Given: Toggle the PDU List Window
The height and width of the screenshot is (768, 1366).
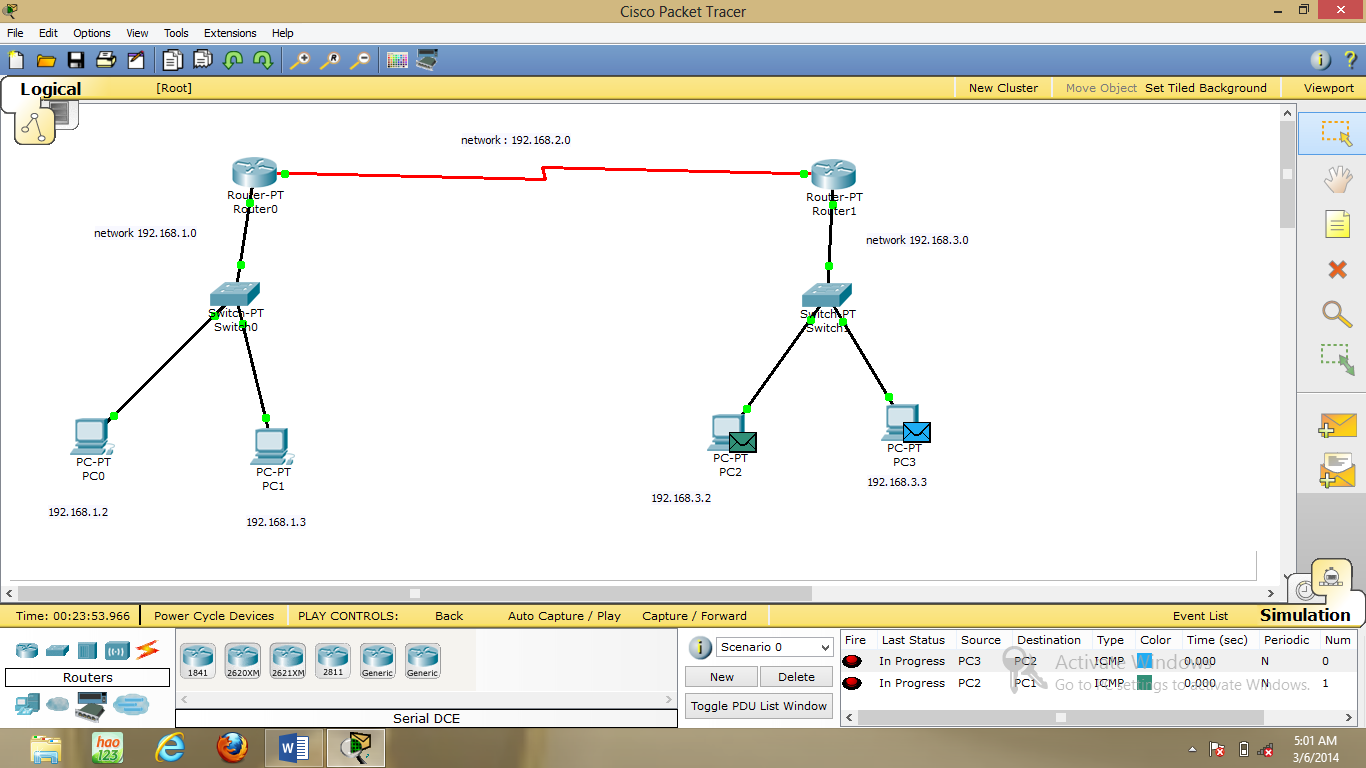Looking at the screenshot, I should (x=759, y=706).
